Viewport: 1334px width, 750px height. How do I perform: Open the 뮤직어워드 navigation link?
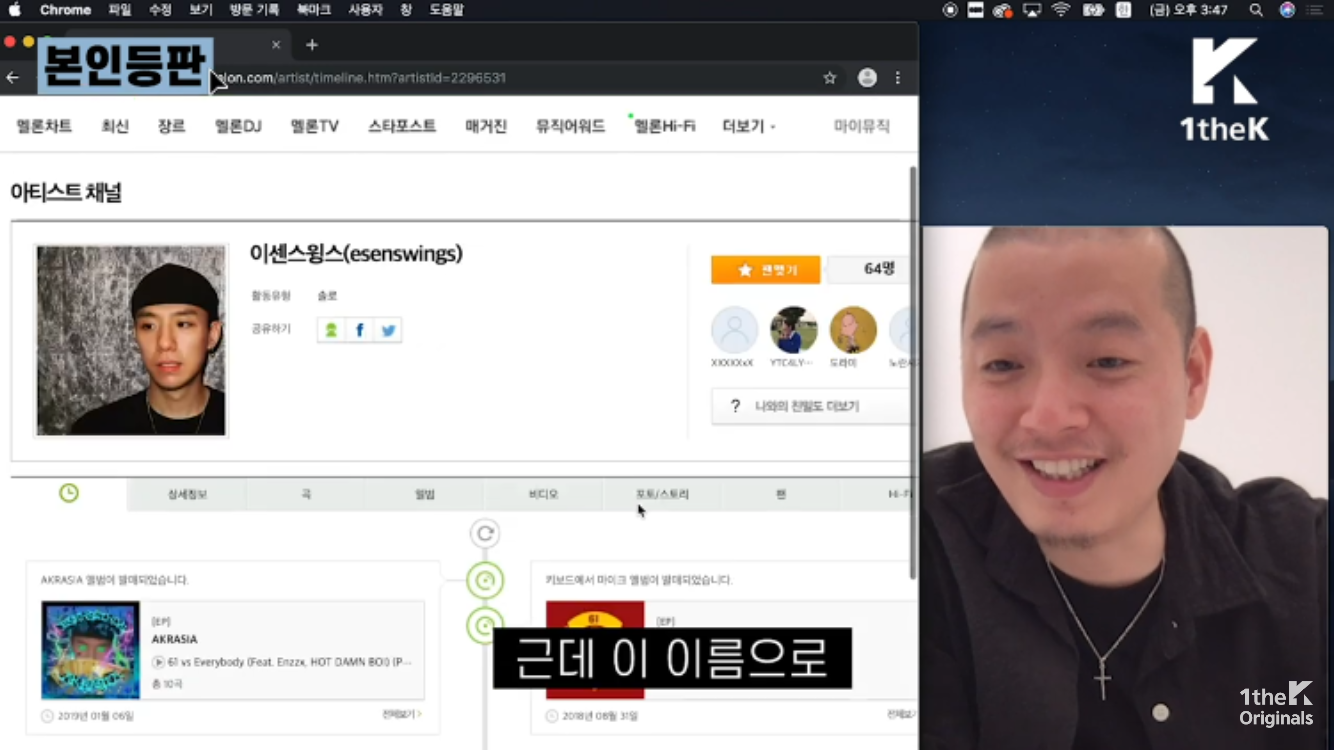point(570,126)
